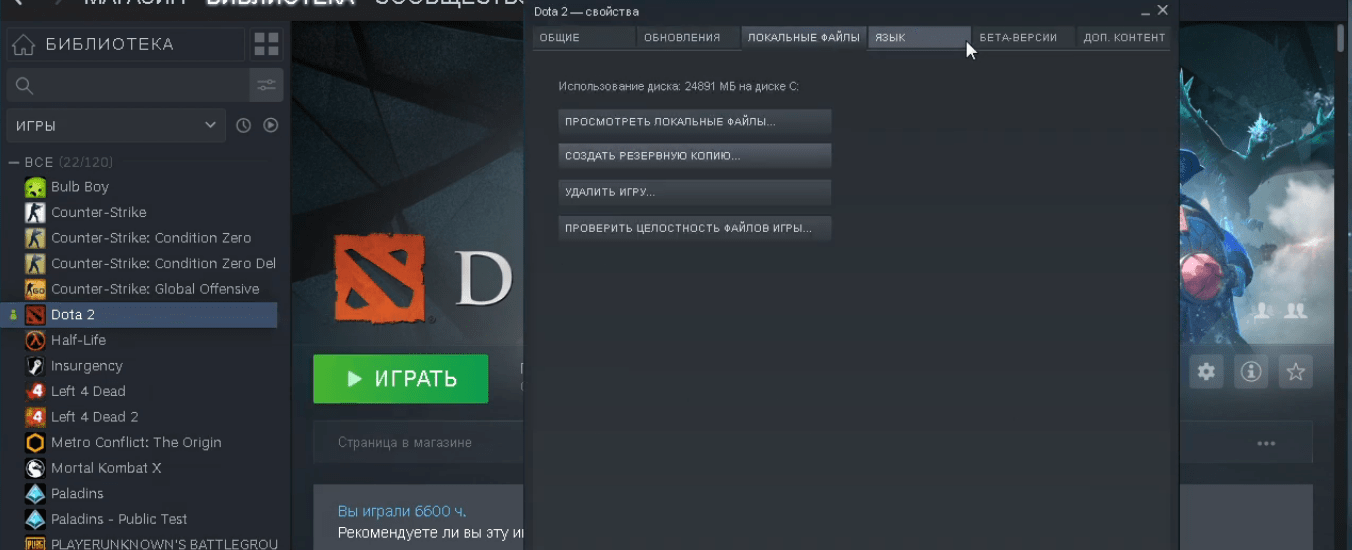The image size is (1352, 550).
Task: Switch to the ОБНОВЛЕНИЯ tab
Action: [688, 37]
